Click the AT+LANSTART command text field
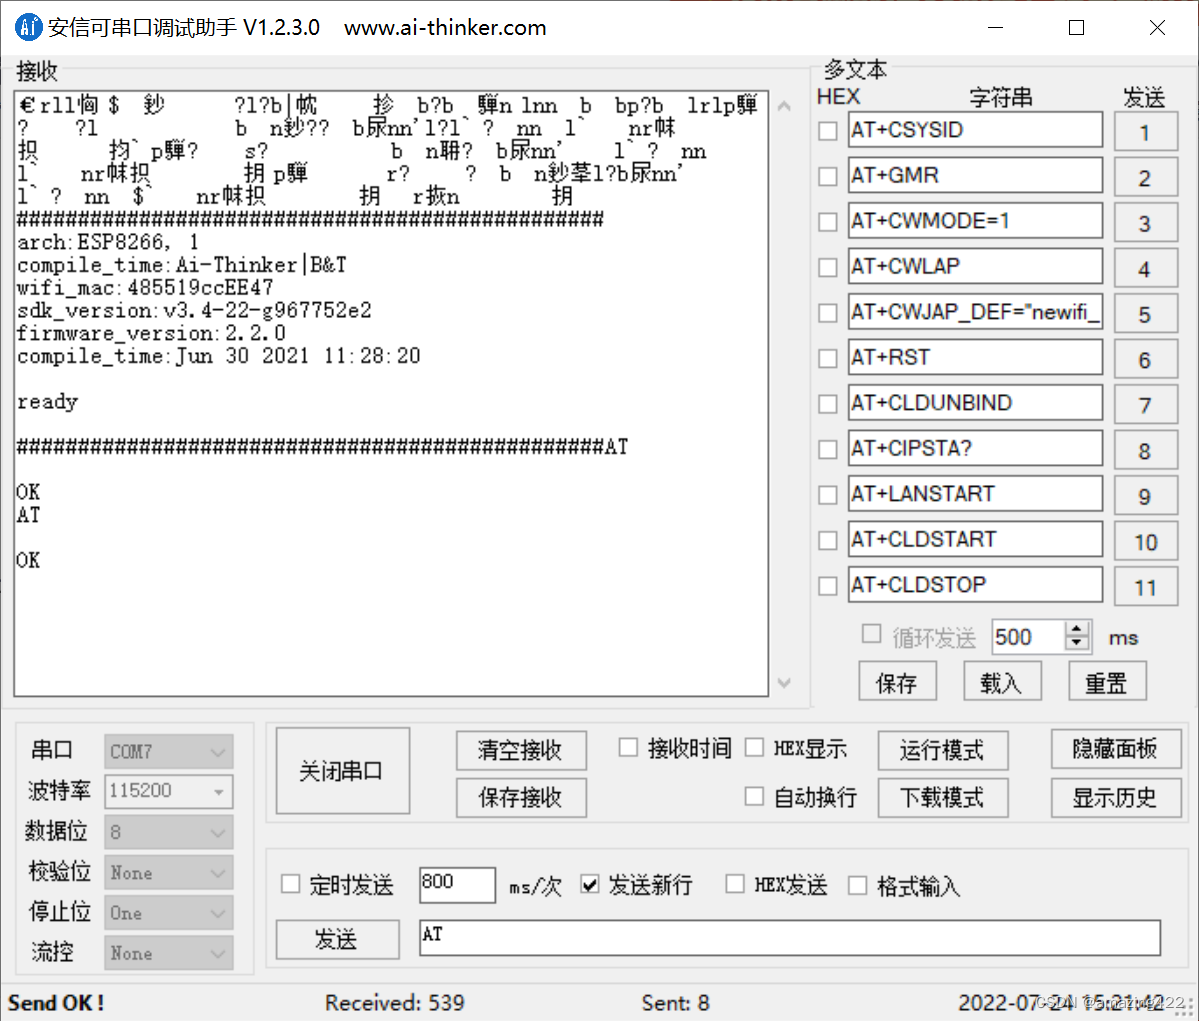 point(975,494)
